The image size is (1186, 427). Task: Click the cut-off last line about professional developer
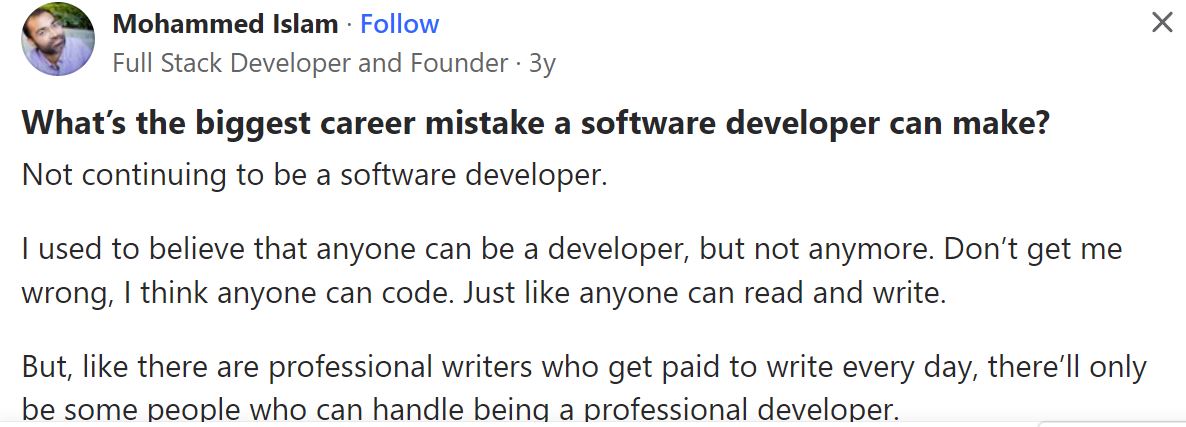coord(461,410)
